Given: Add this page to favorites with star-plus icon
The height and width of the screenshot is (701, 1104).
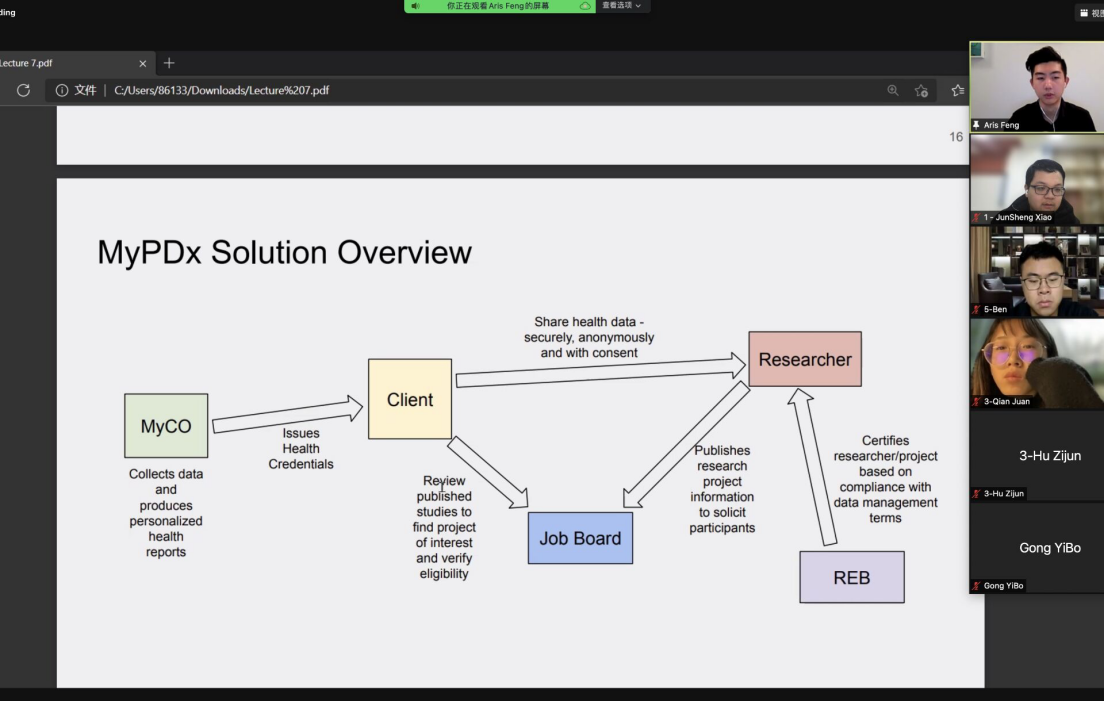Looking at the screenshot, I should 921,90.
